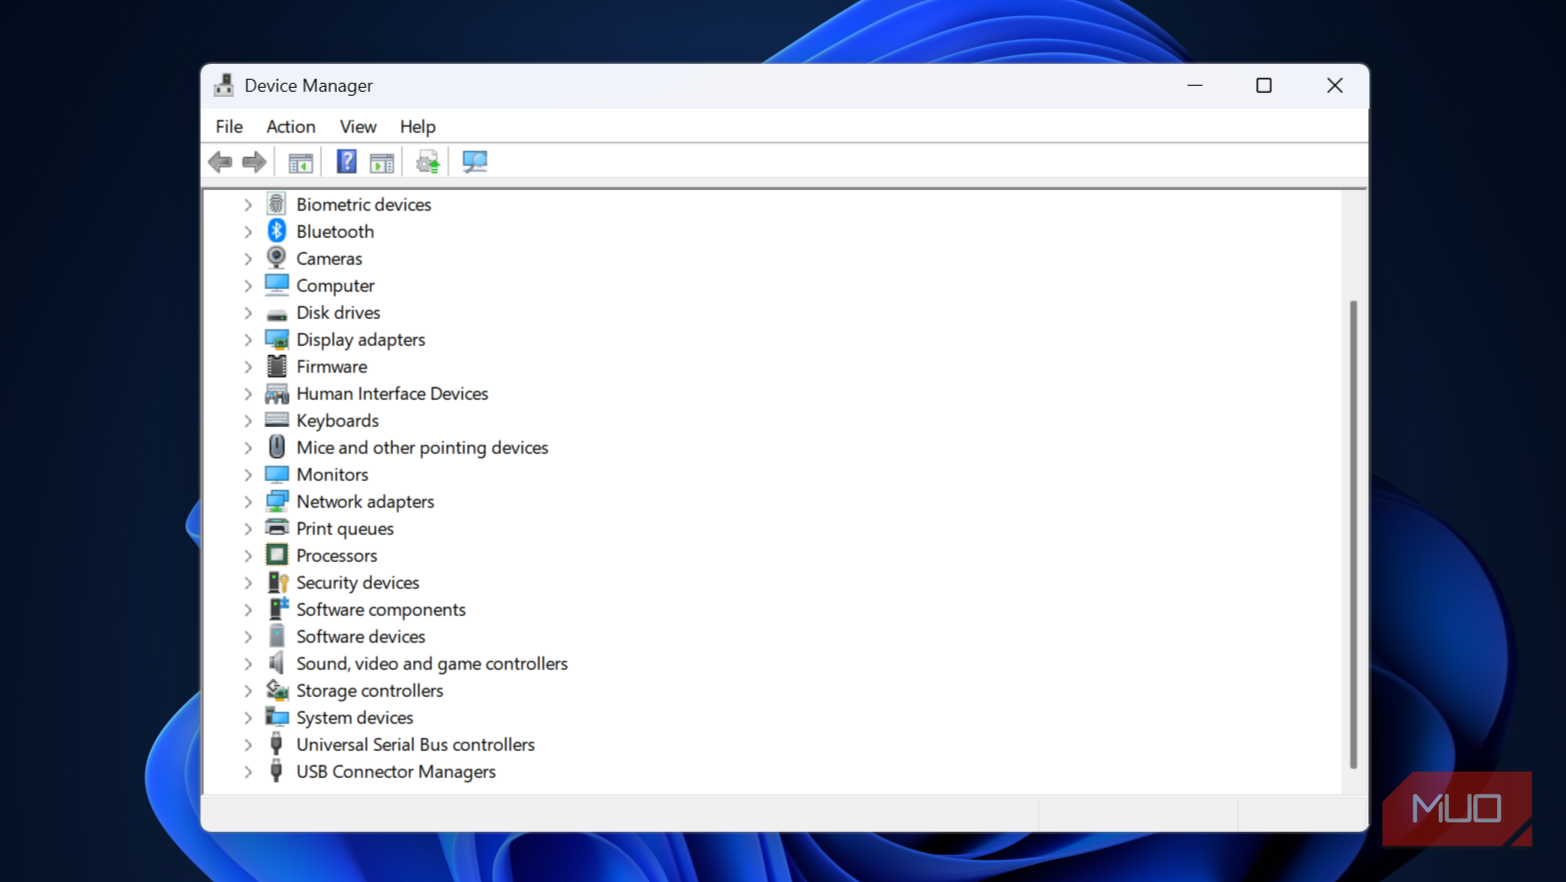Expand the Software components node
The height and width of the screenshot is (882, 1566).
[248, 610]
